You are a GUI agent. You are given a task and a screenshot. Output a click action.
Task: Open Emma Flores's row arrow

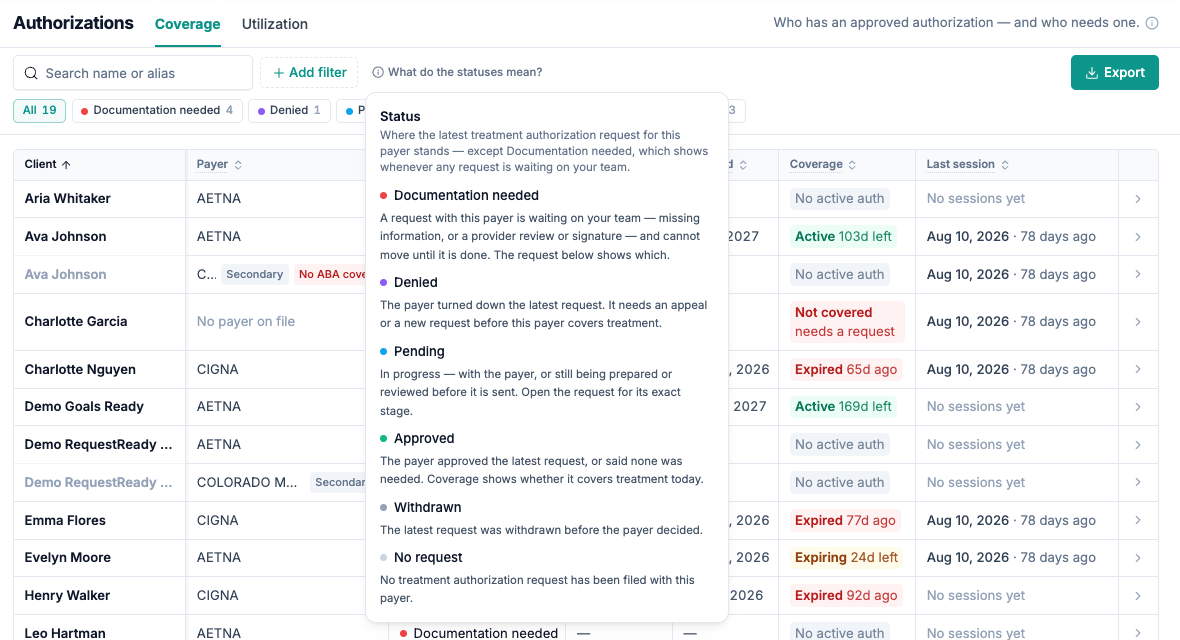(x=1138, y=520)
